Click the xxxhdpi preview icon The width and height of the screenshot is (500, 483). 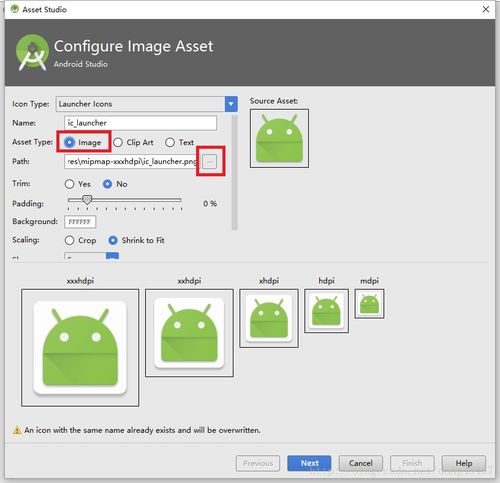pyautogui.click(x=80, y=348)
